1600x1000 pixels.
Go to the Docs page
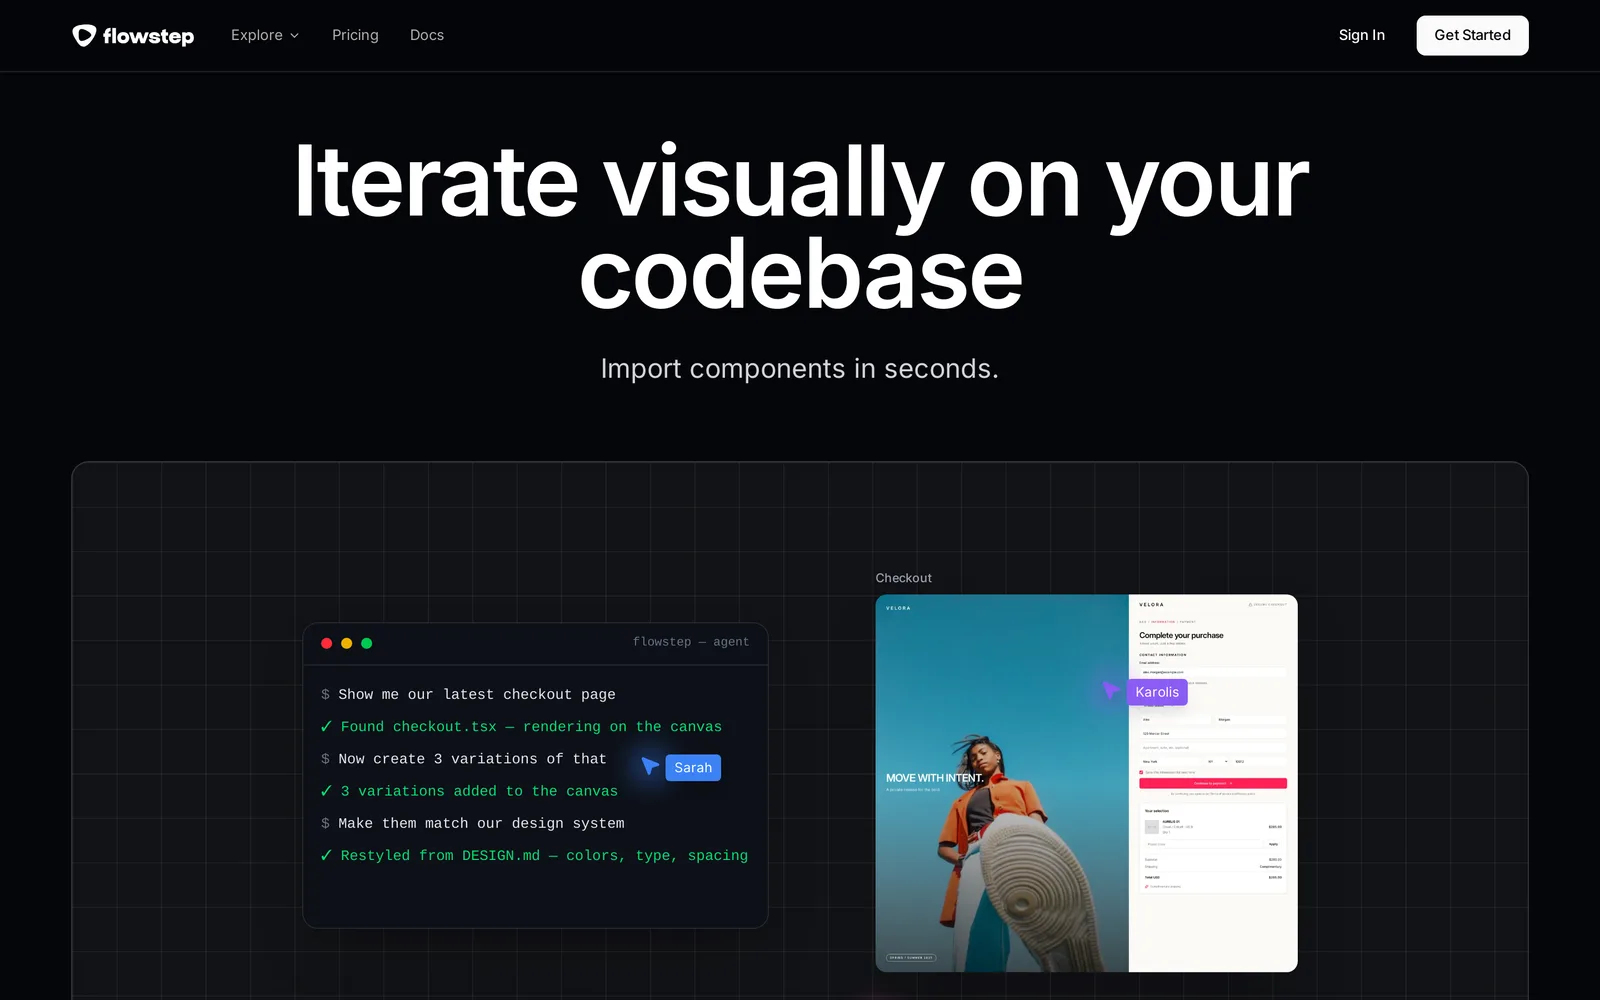coord(427,35)
